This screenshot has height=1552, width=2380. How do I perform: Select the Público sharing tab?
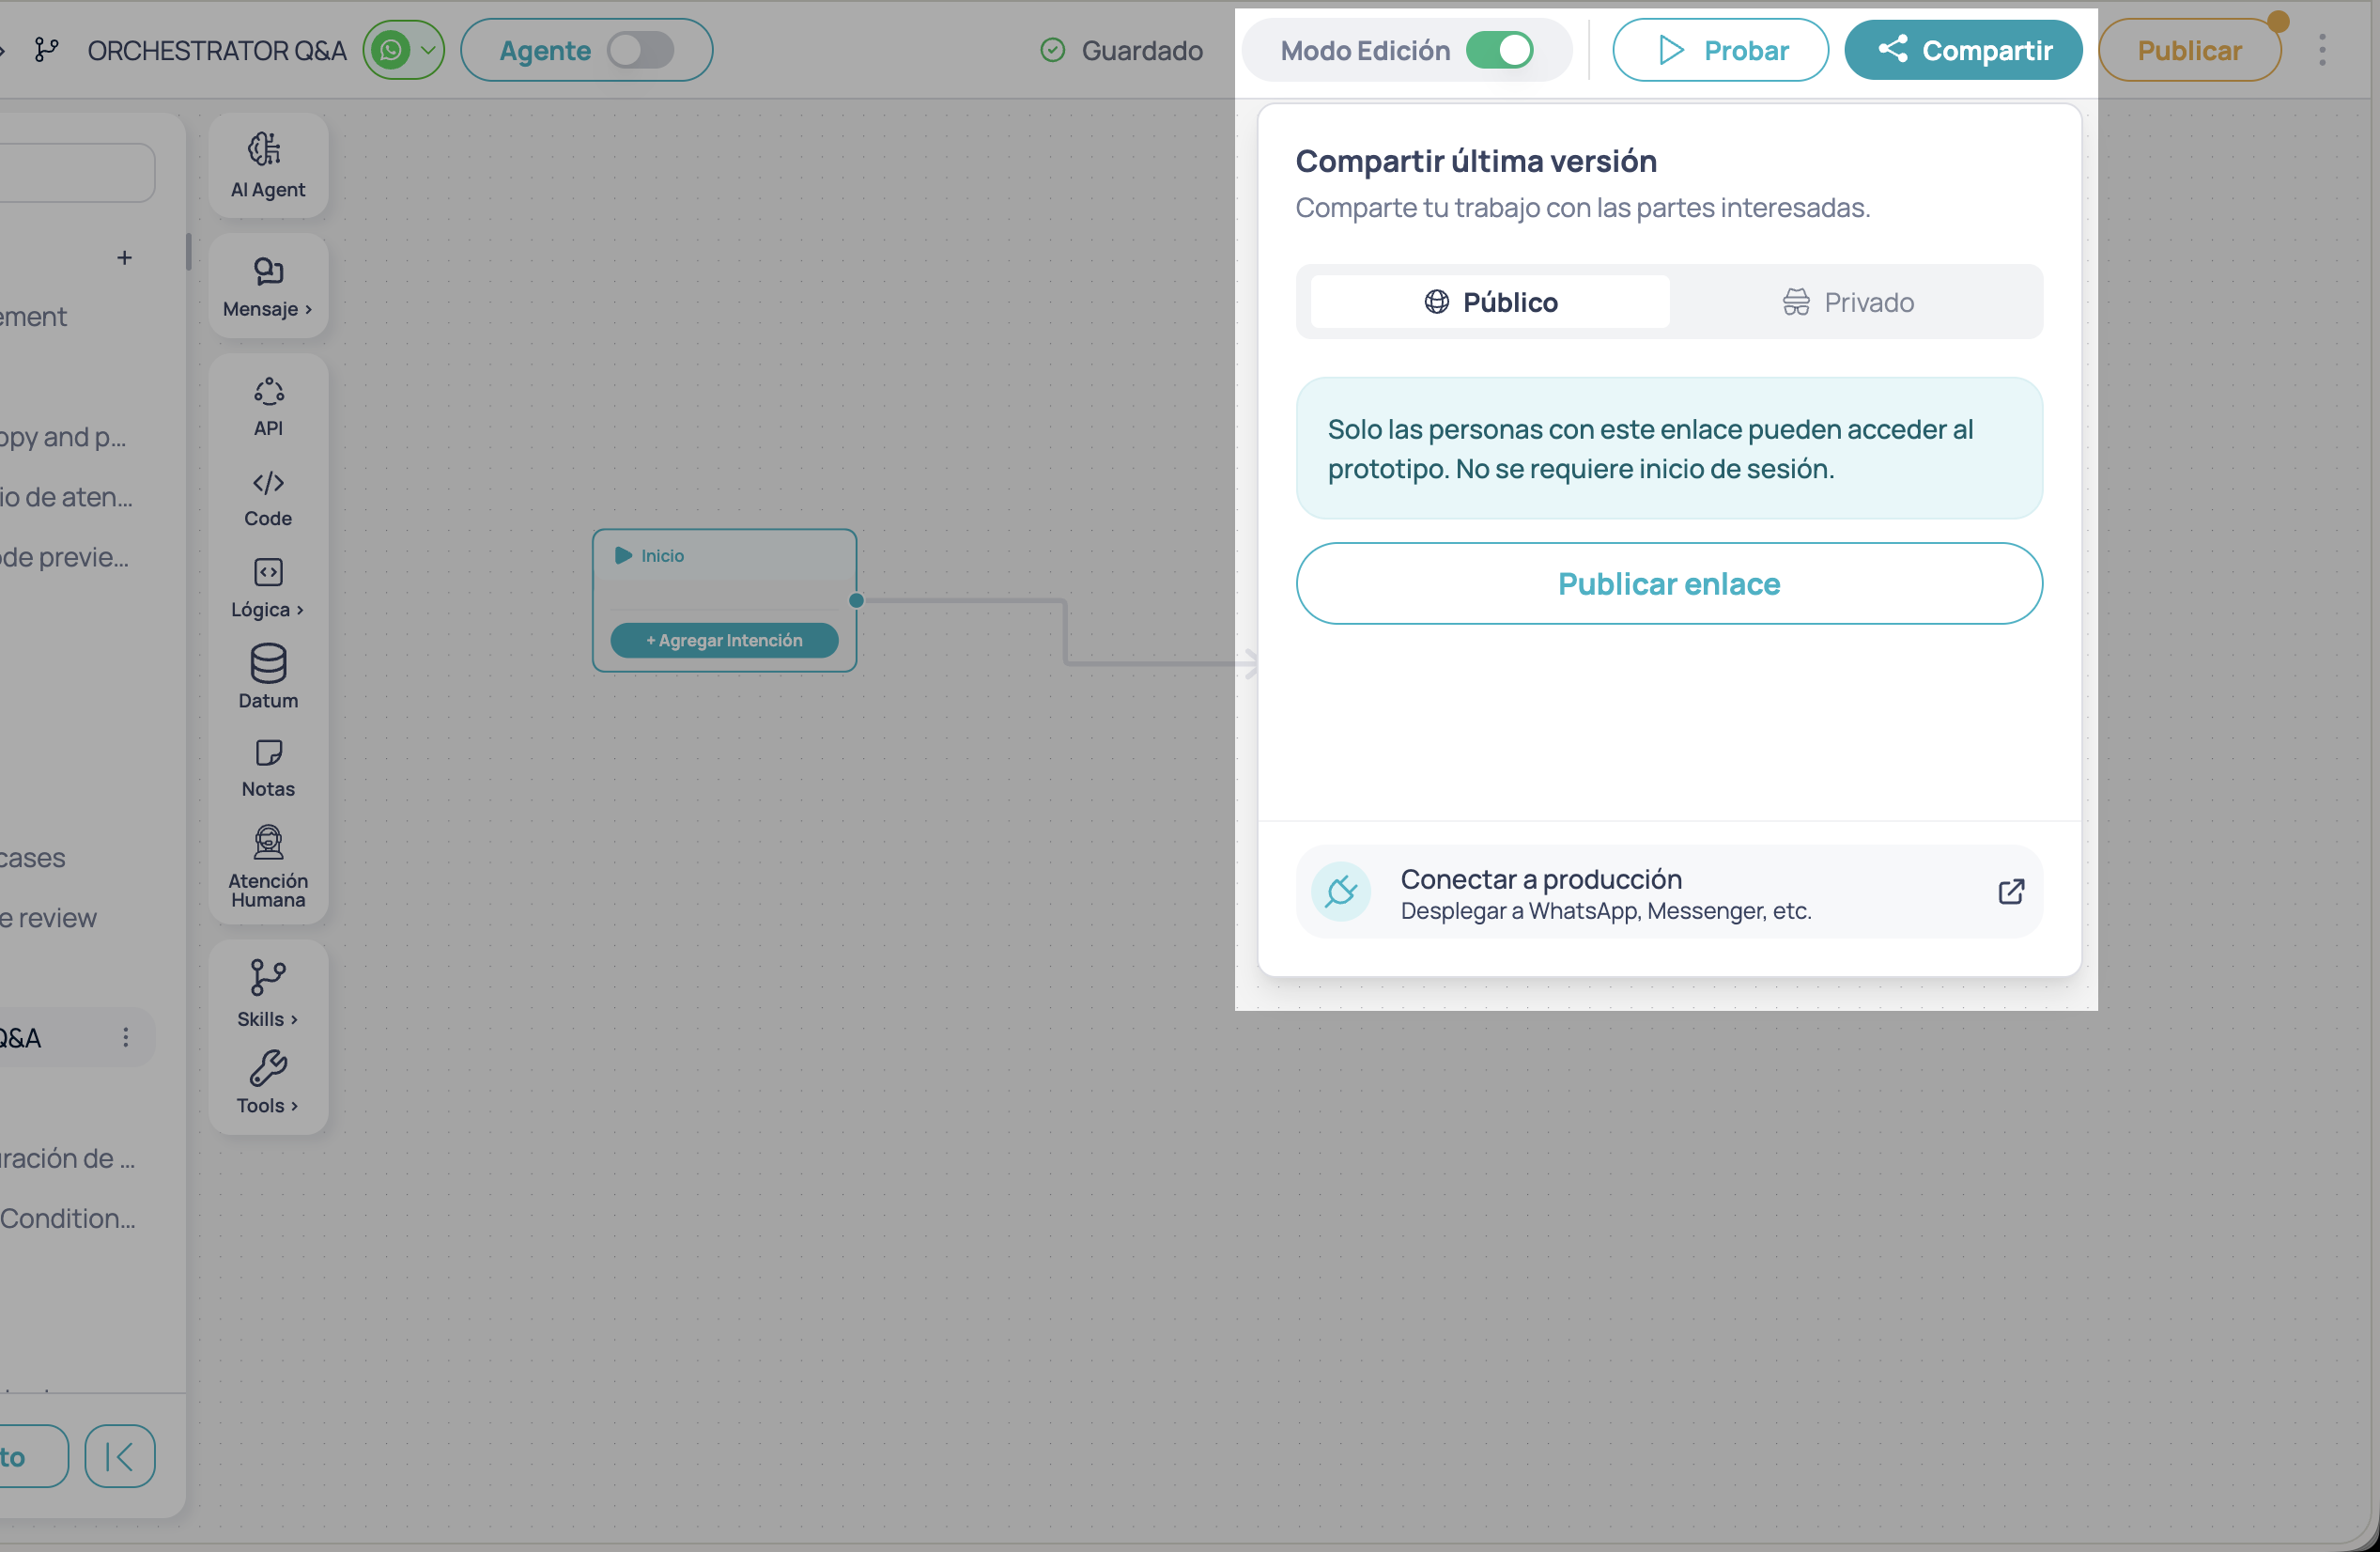point(1489,302)
